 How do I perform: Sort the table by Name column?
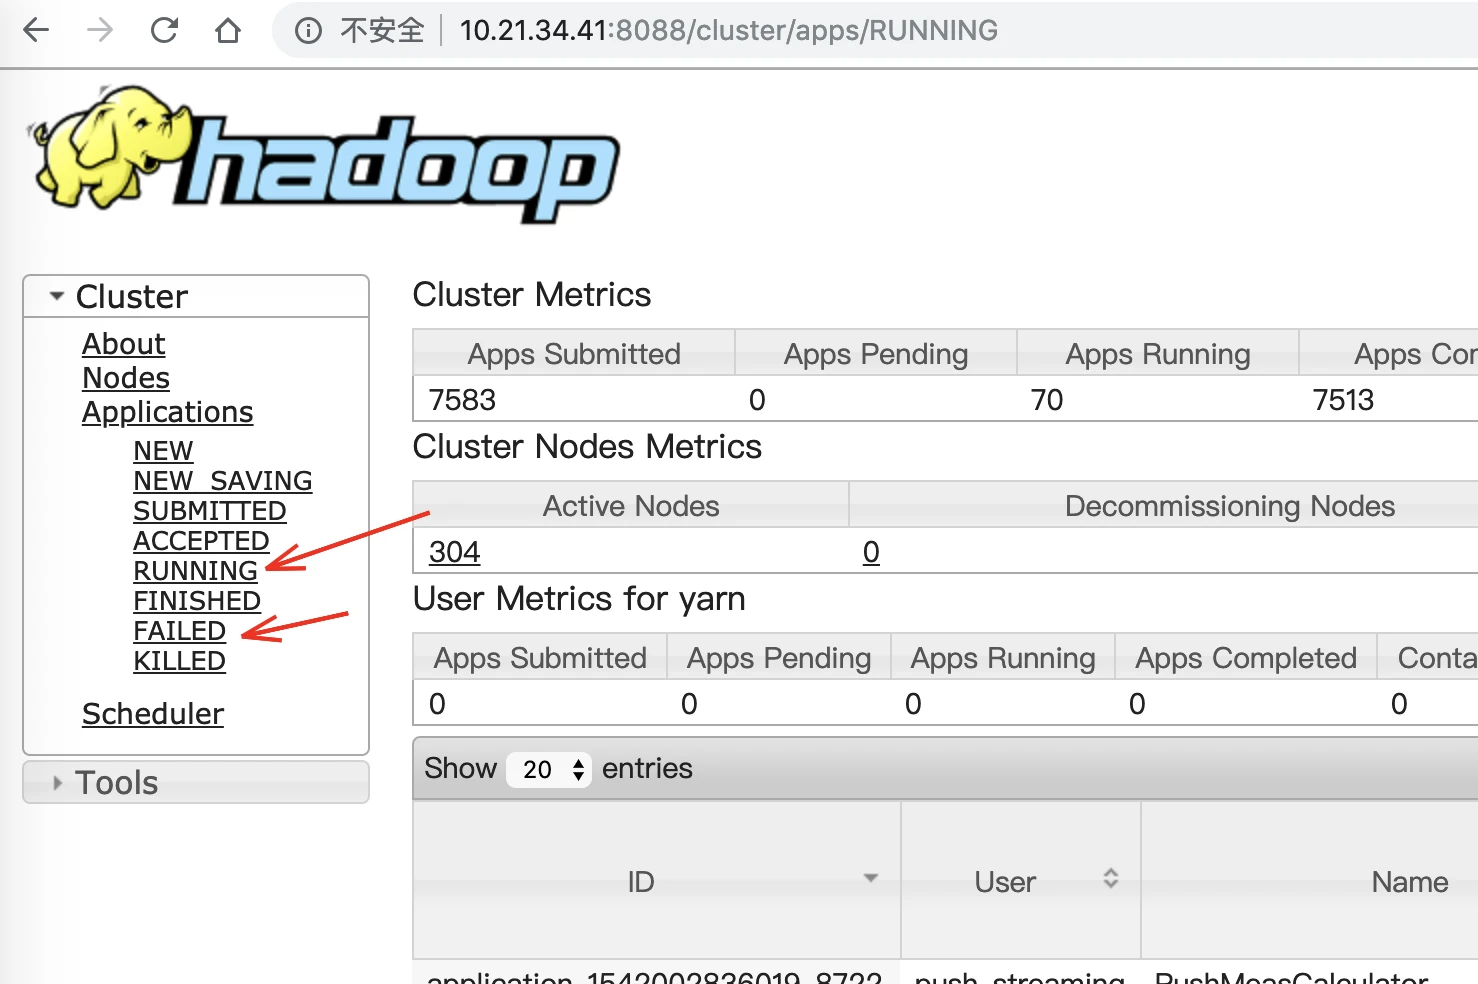click(x=1410, y=881)
